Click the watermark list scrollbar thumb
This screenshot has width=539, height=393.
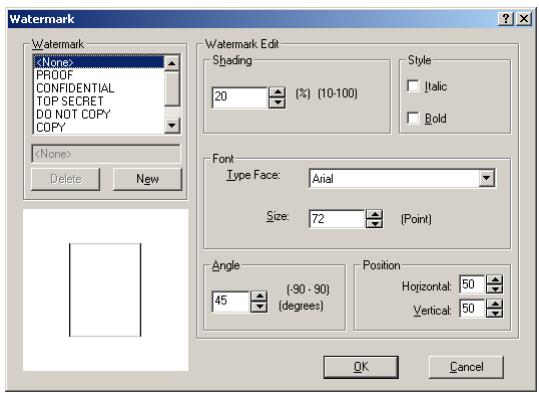[x=172, y=88]
